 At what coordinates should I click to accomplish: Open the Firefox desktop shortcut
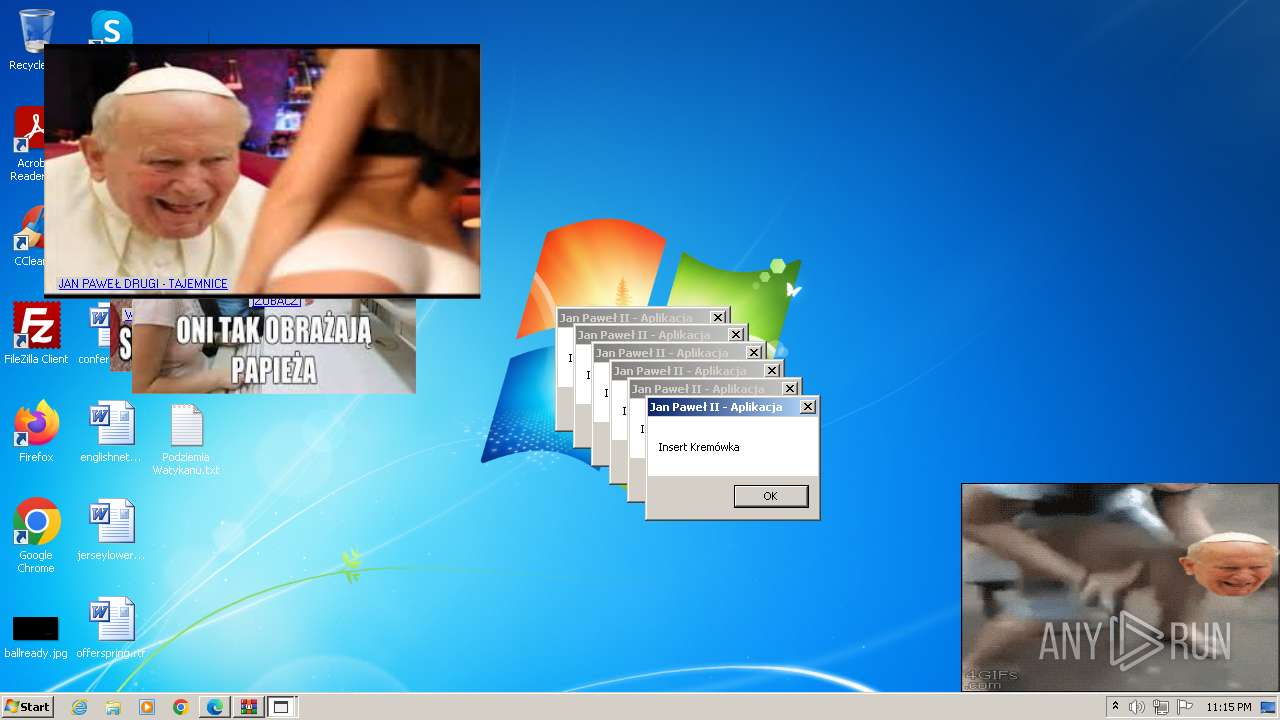(x=36, y=432)
